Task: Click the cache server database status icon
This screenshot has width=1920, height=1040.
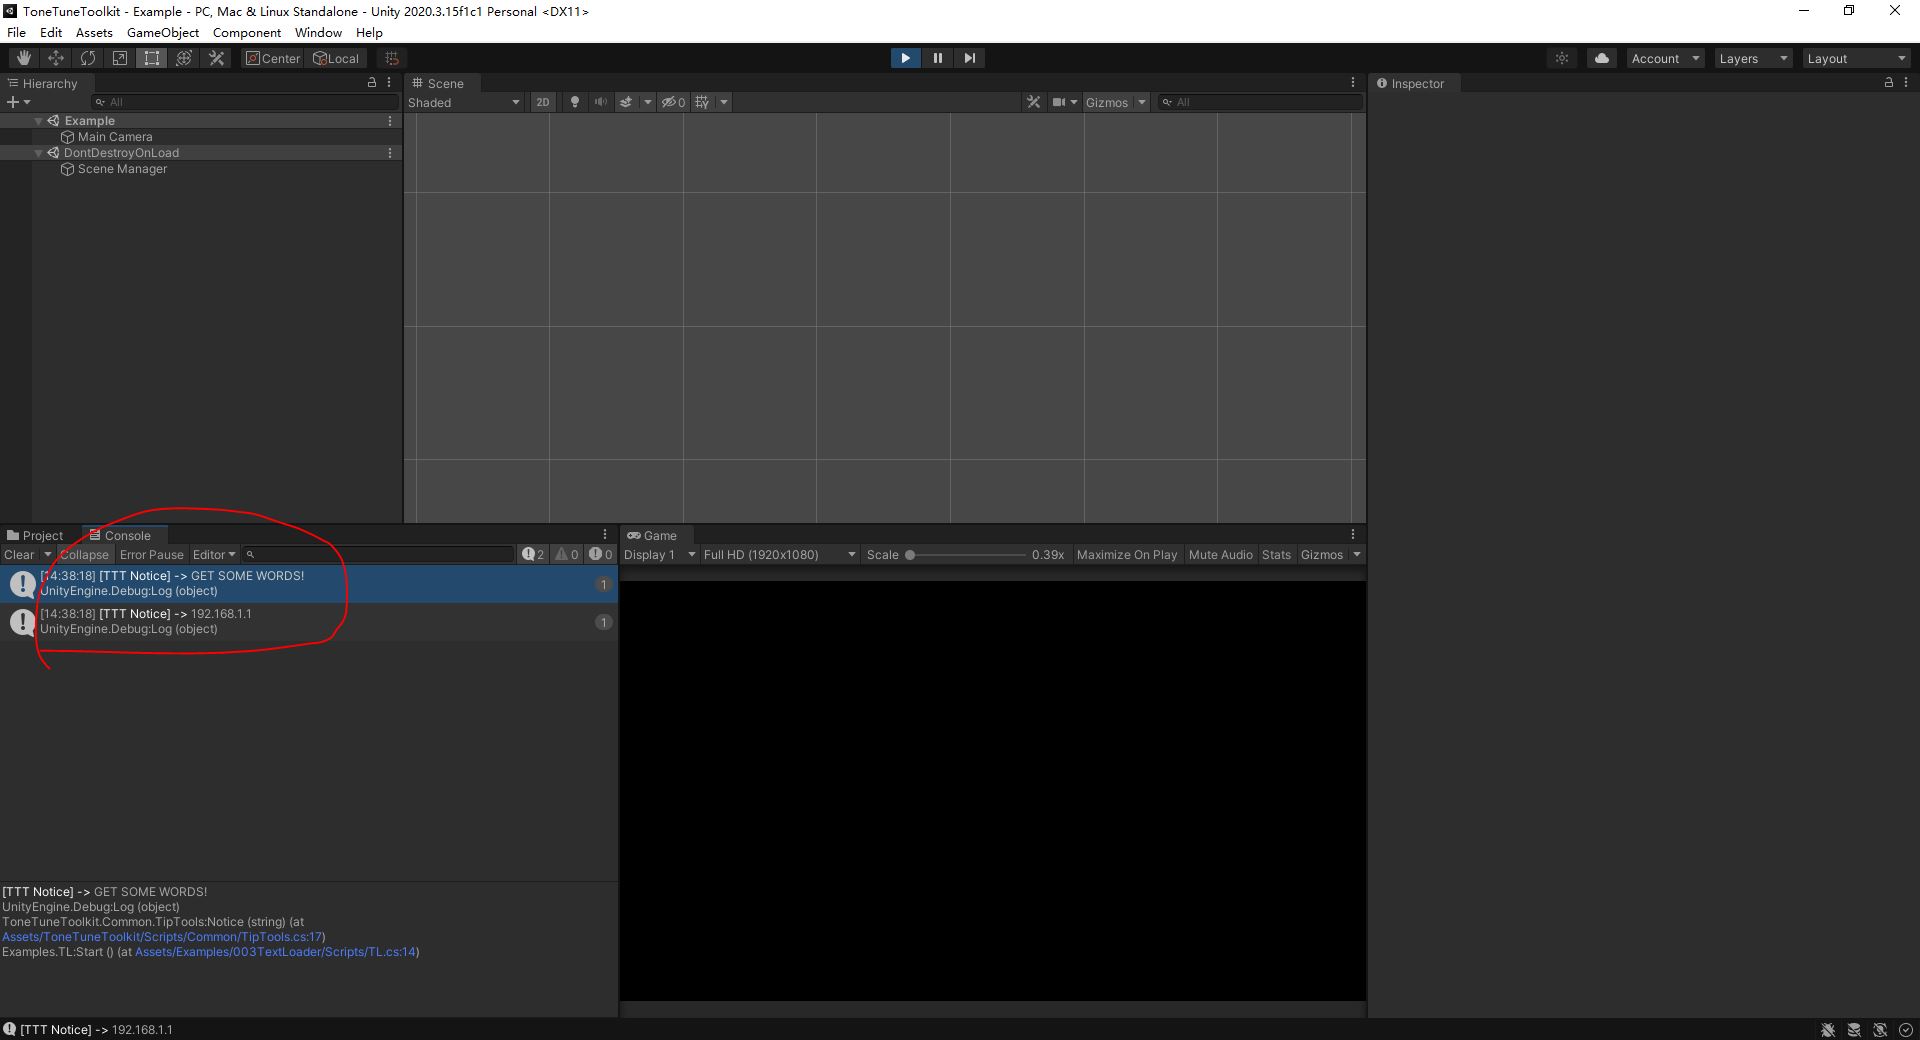Action: [1854, 1030]
